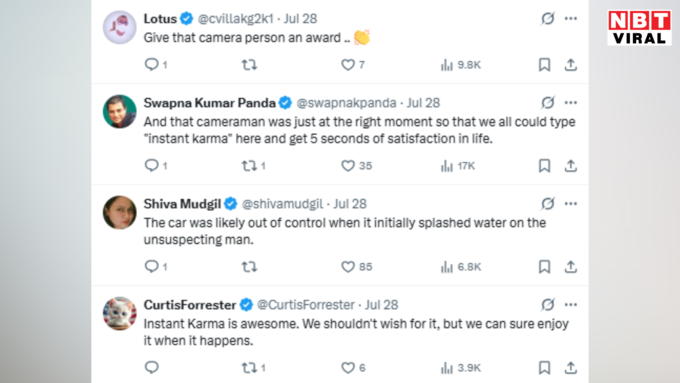The width and height of the screenshot is (680, 383).
Task: Like CurtisForrester's tweet with 6 likes
Action: coord(353,368)
